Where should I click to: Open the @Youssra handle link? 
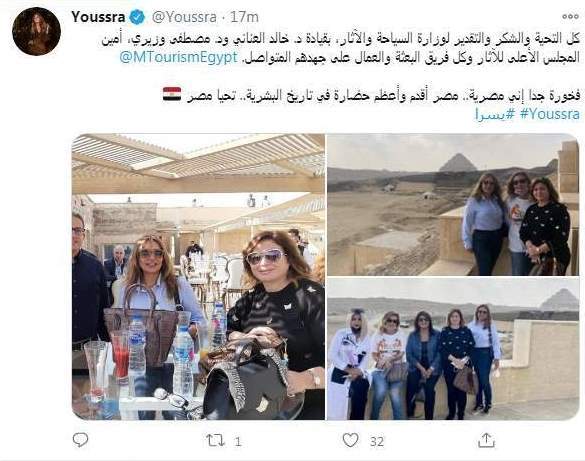[184, 17]
